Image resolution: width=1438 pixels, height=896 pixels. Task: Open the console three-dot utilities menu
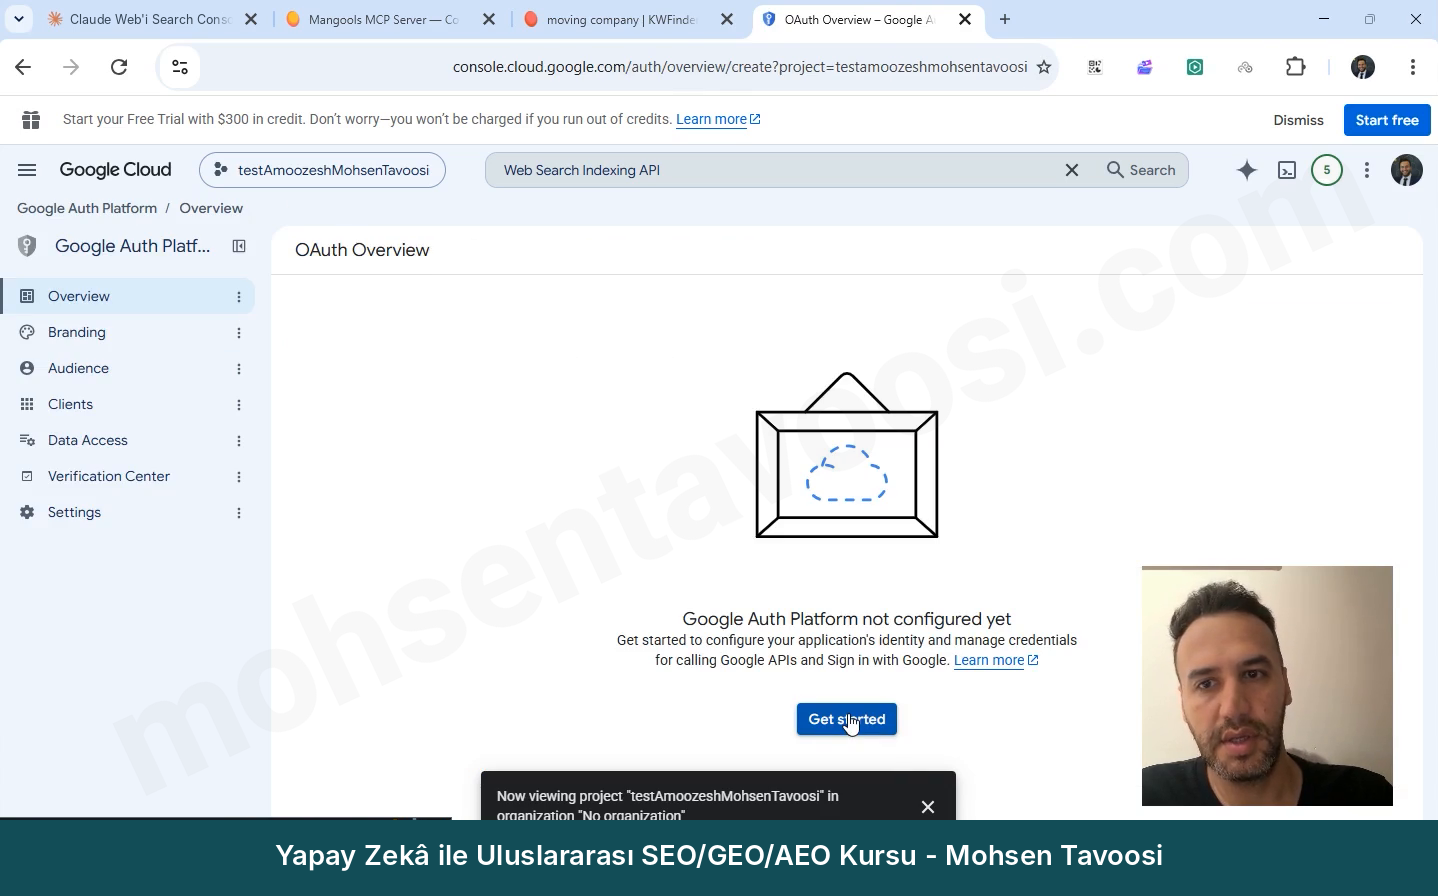click(x=1367, y=170)
